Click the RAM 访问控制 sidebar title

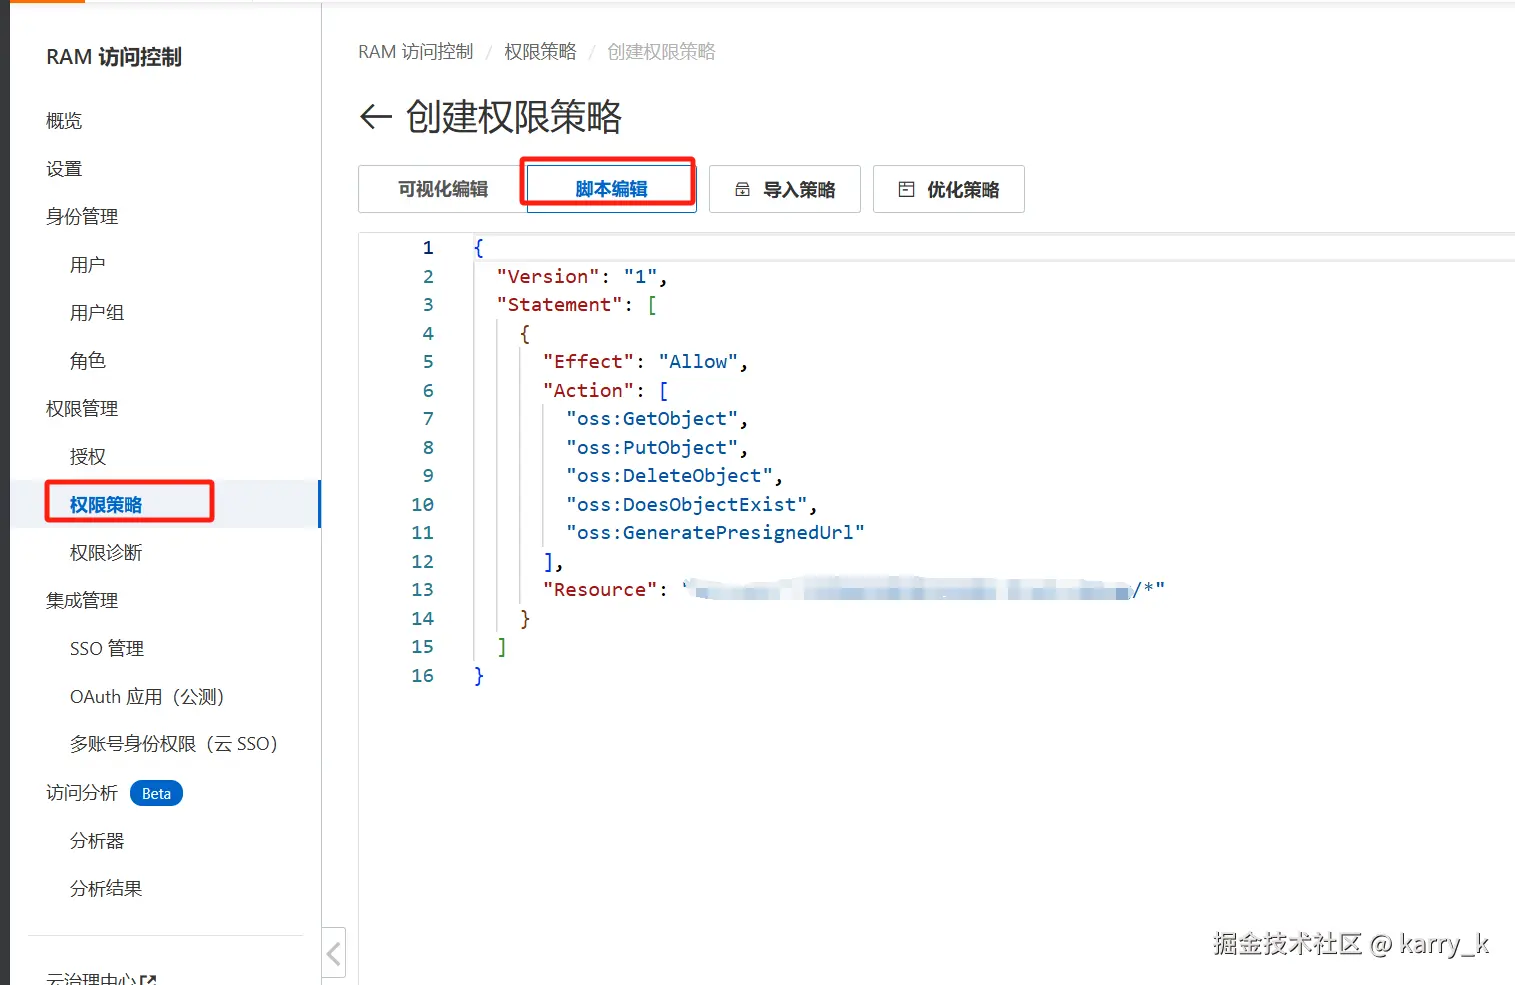pyautogui.click(x=114, y=57)
